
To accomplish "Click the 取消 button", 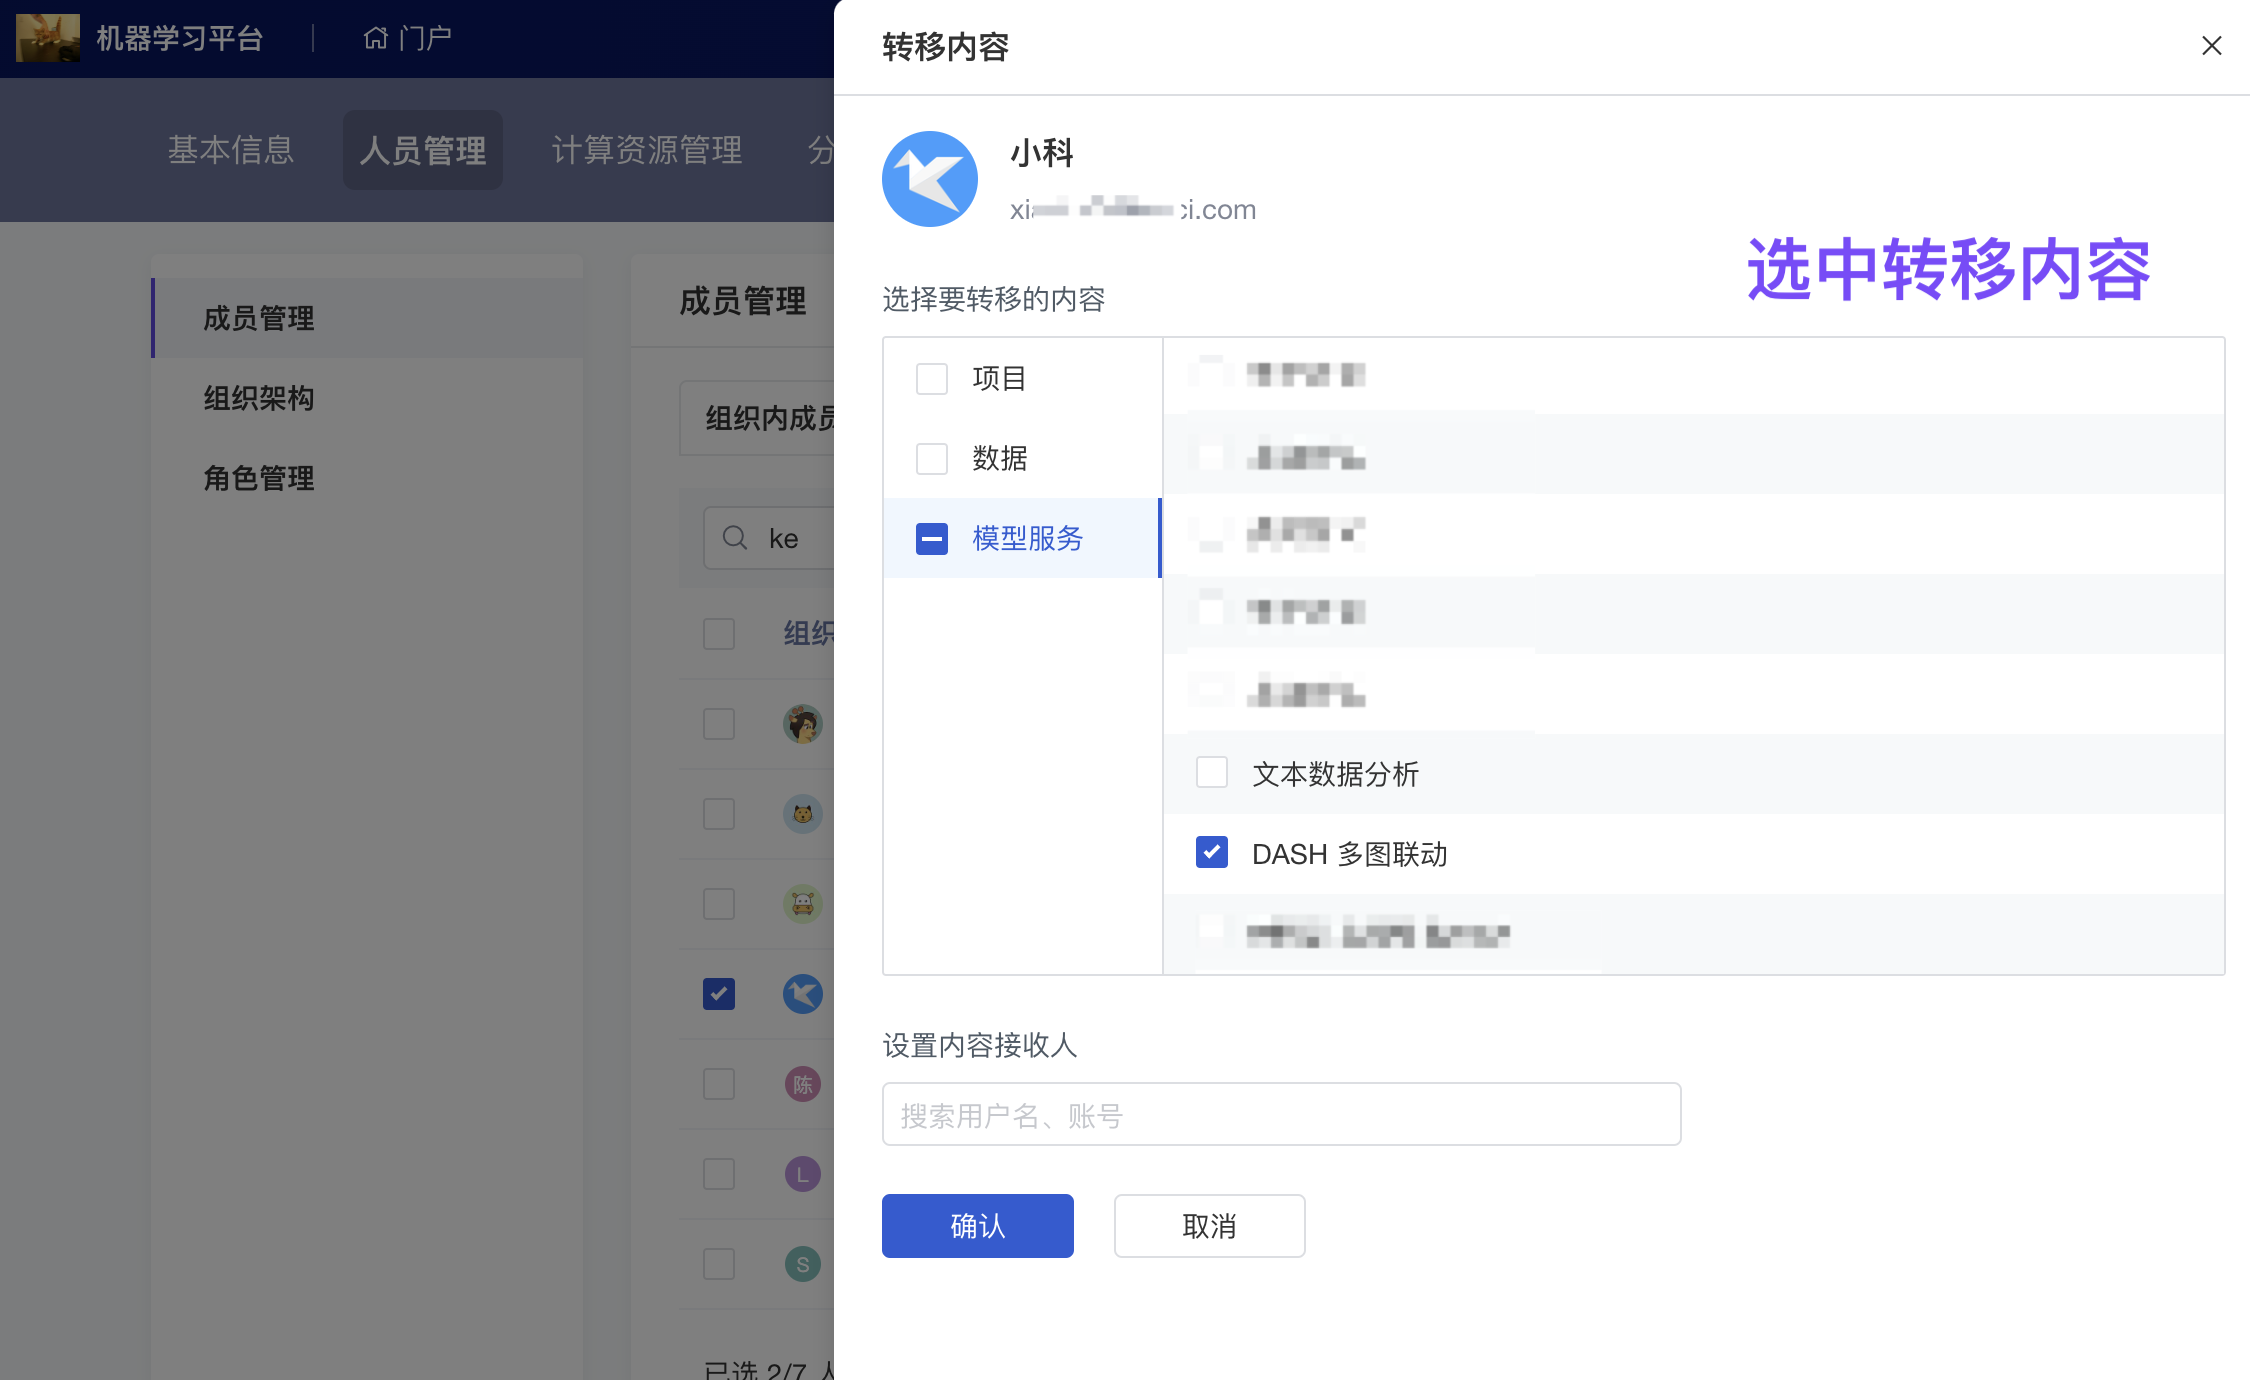I will point(1209,1226).
